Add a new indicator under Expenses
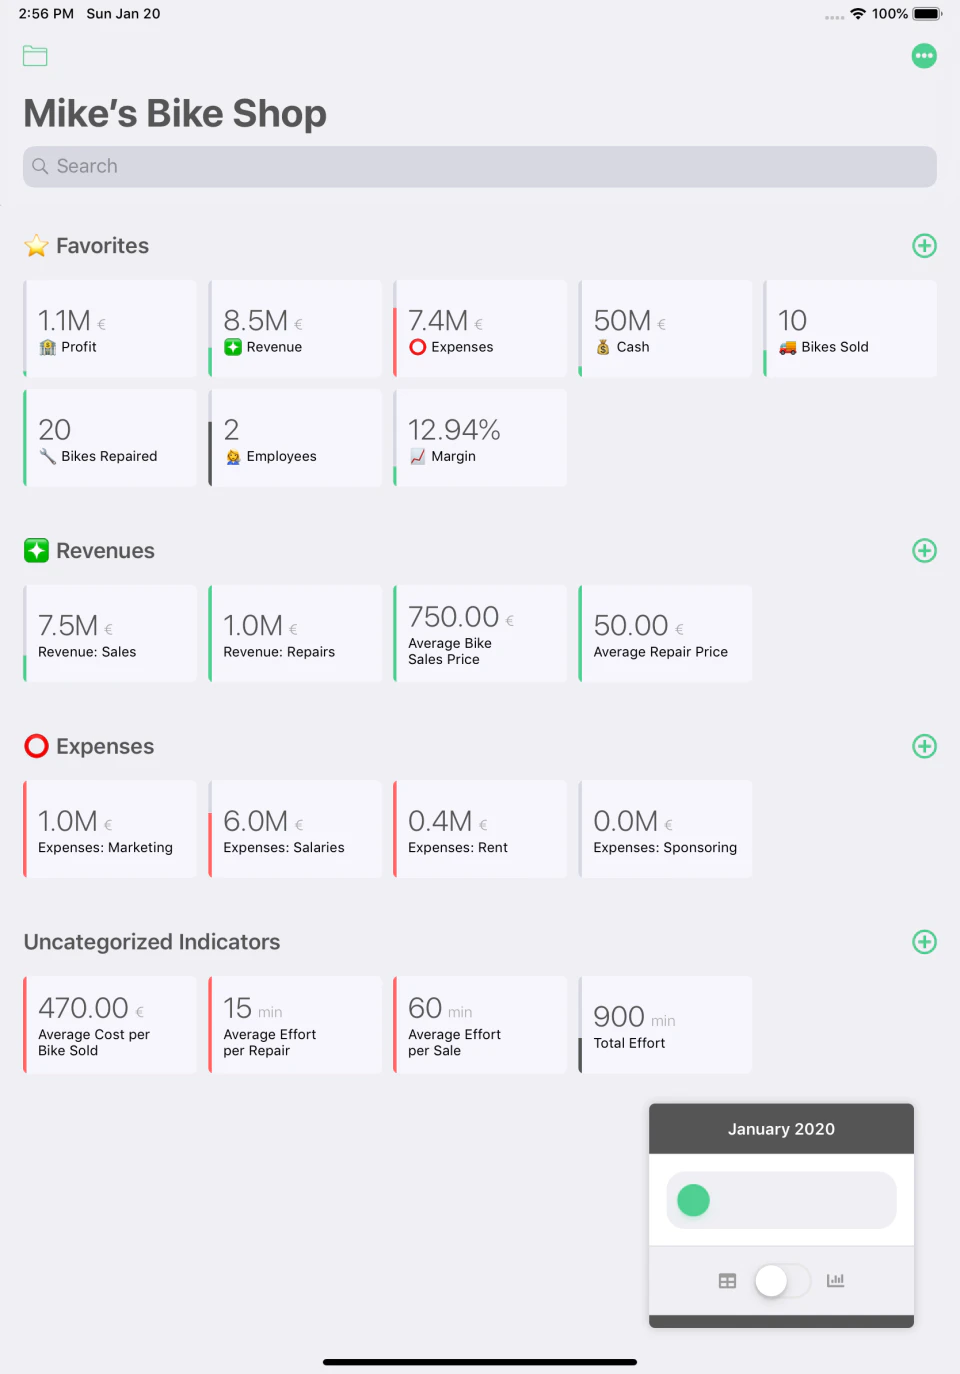The image size is (960, 1374). (x=924, y=746)
